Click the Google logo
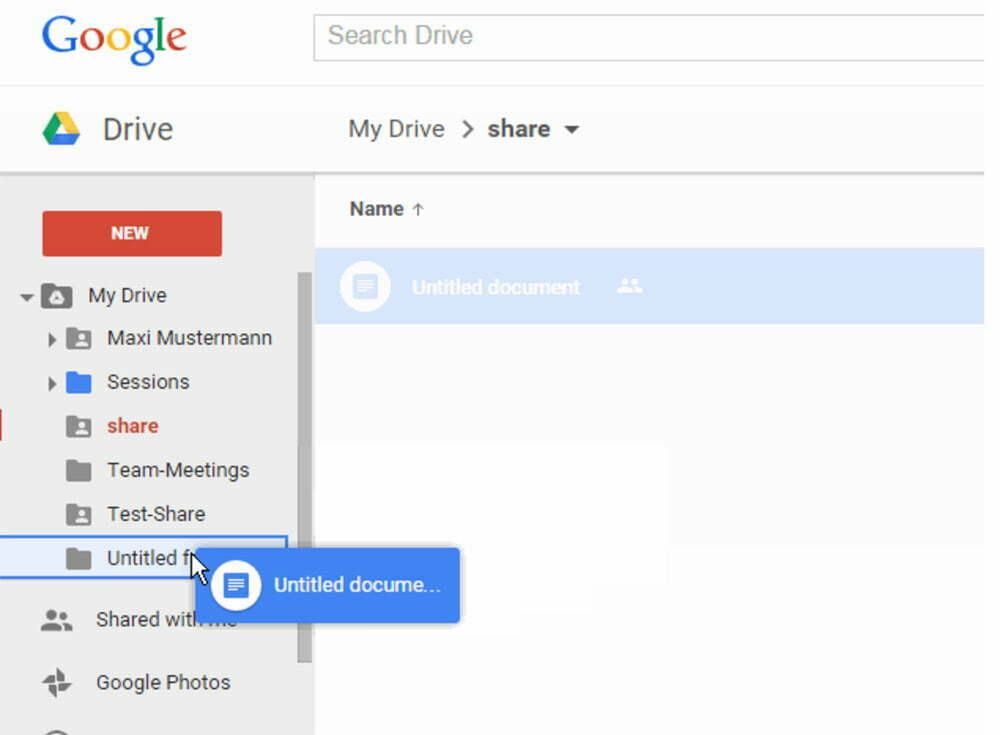Viewport: 1000px width, 735px height. 114,38
